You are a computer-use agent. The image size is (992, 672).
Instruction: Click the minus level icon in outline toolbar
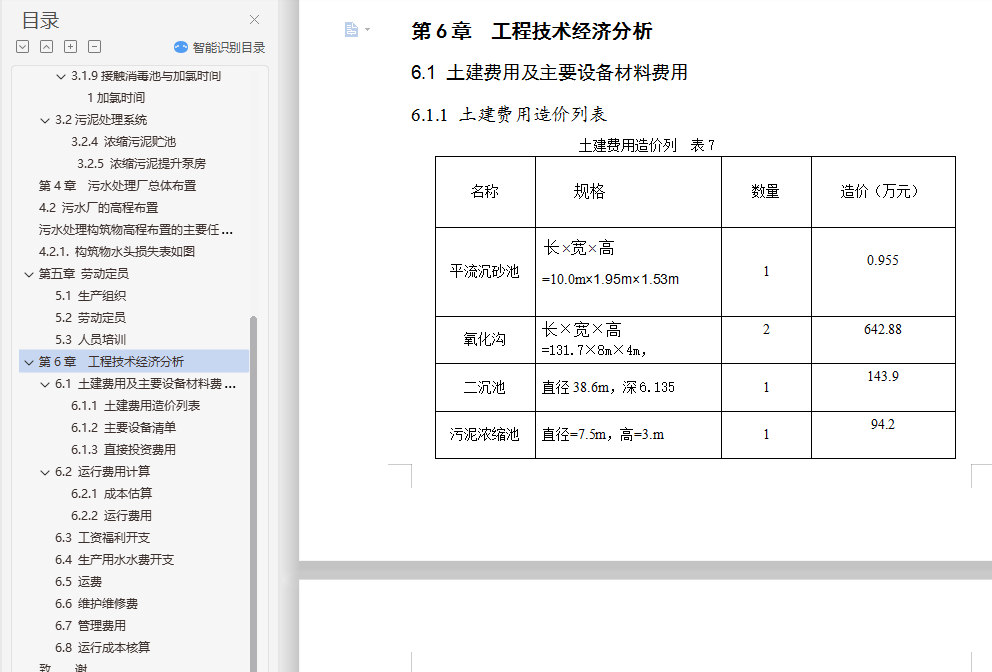94,47
